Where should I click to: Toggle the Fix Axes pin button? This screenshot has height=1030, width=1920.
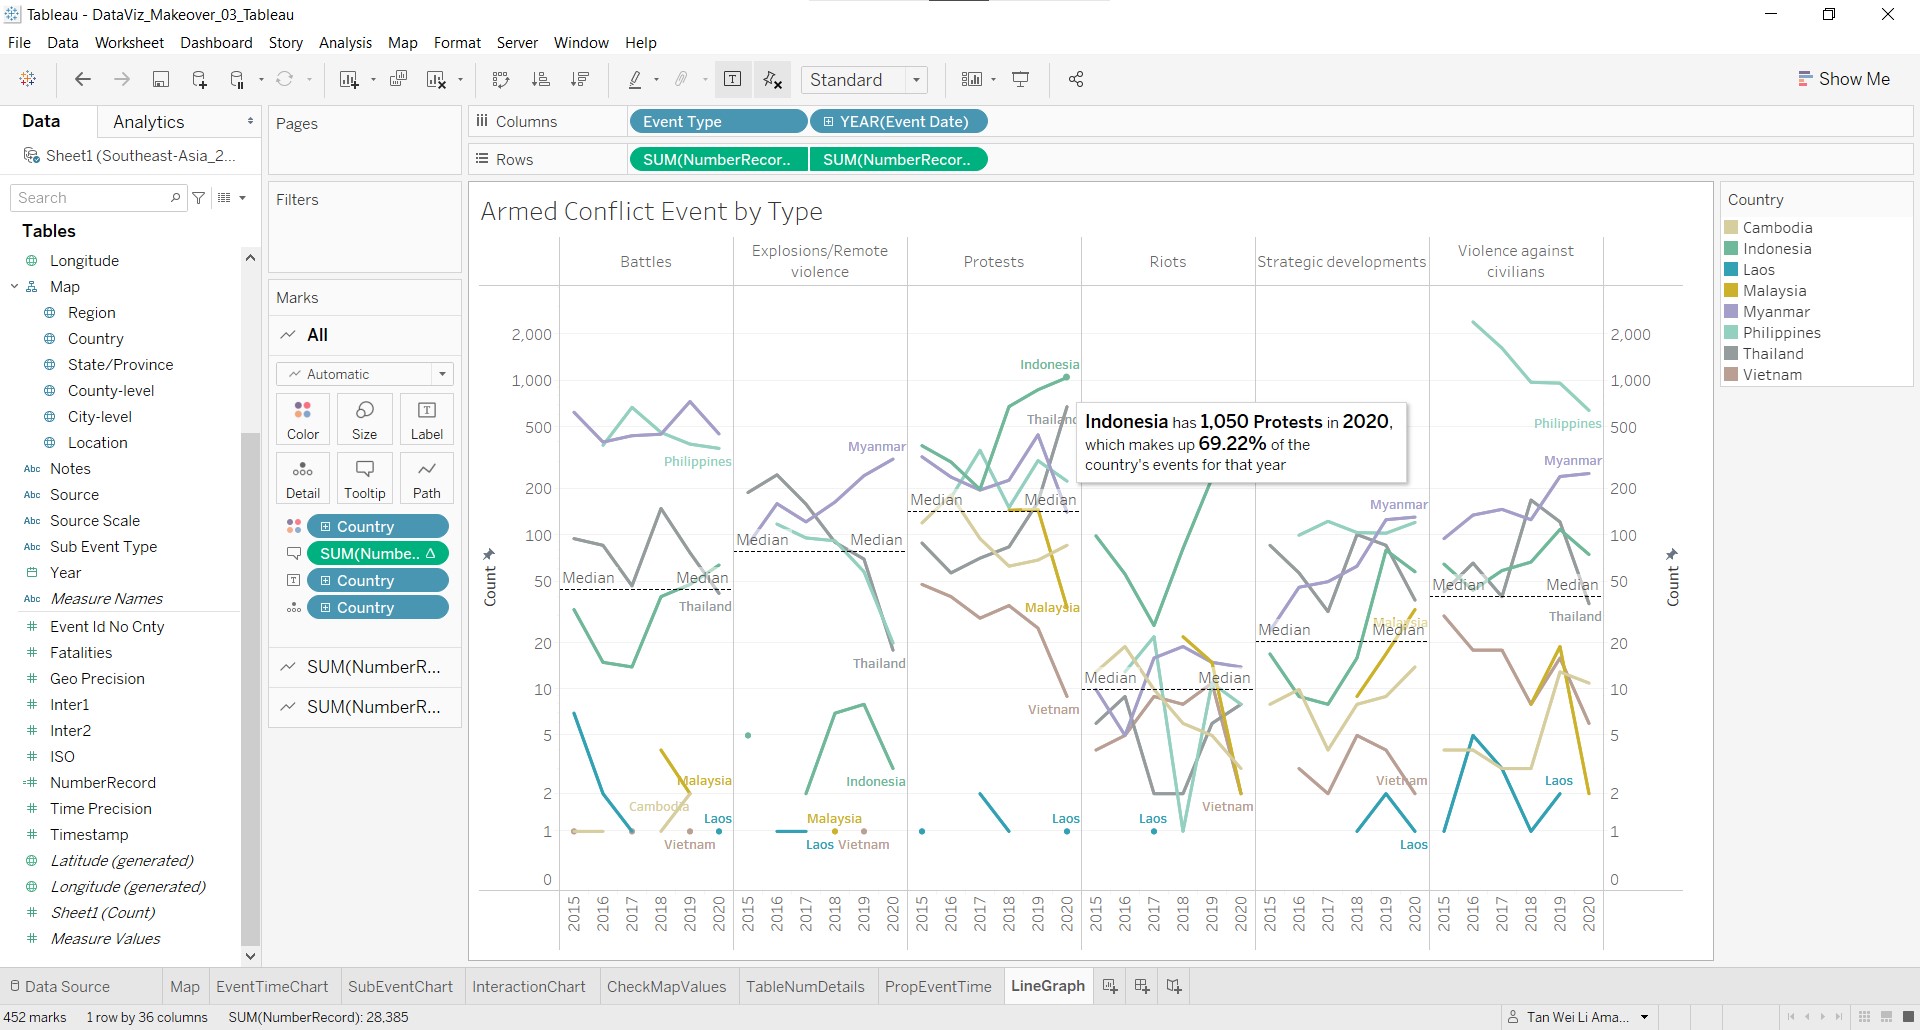pos(772,80)
